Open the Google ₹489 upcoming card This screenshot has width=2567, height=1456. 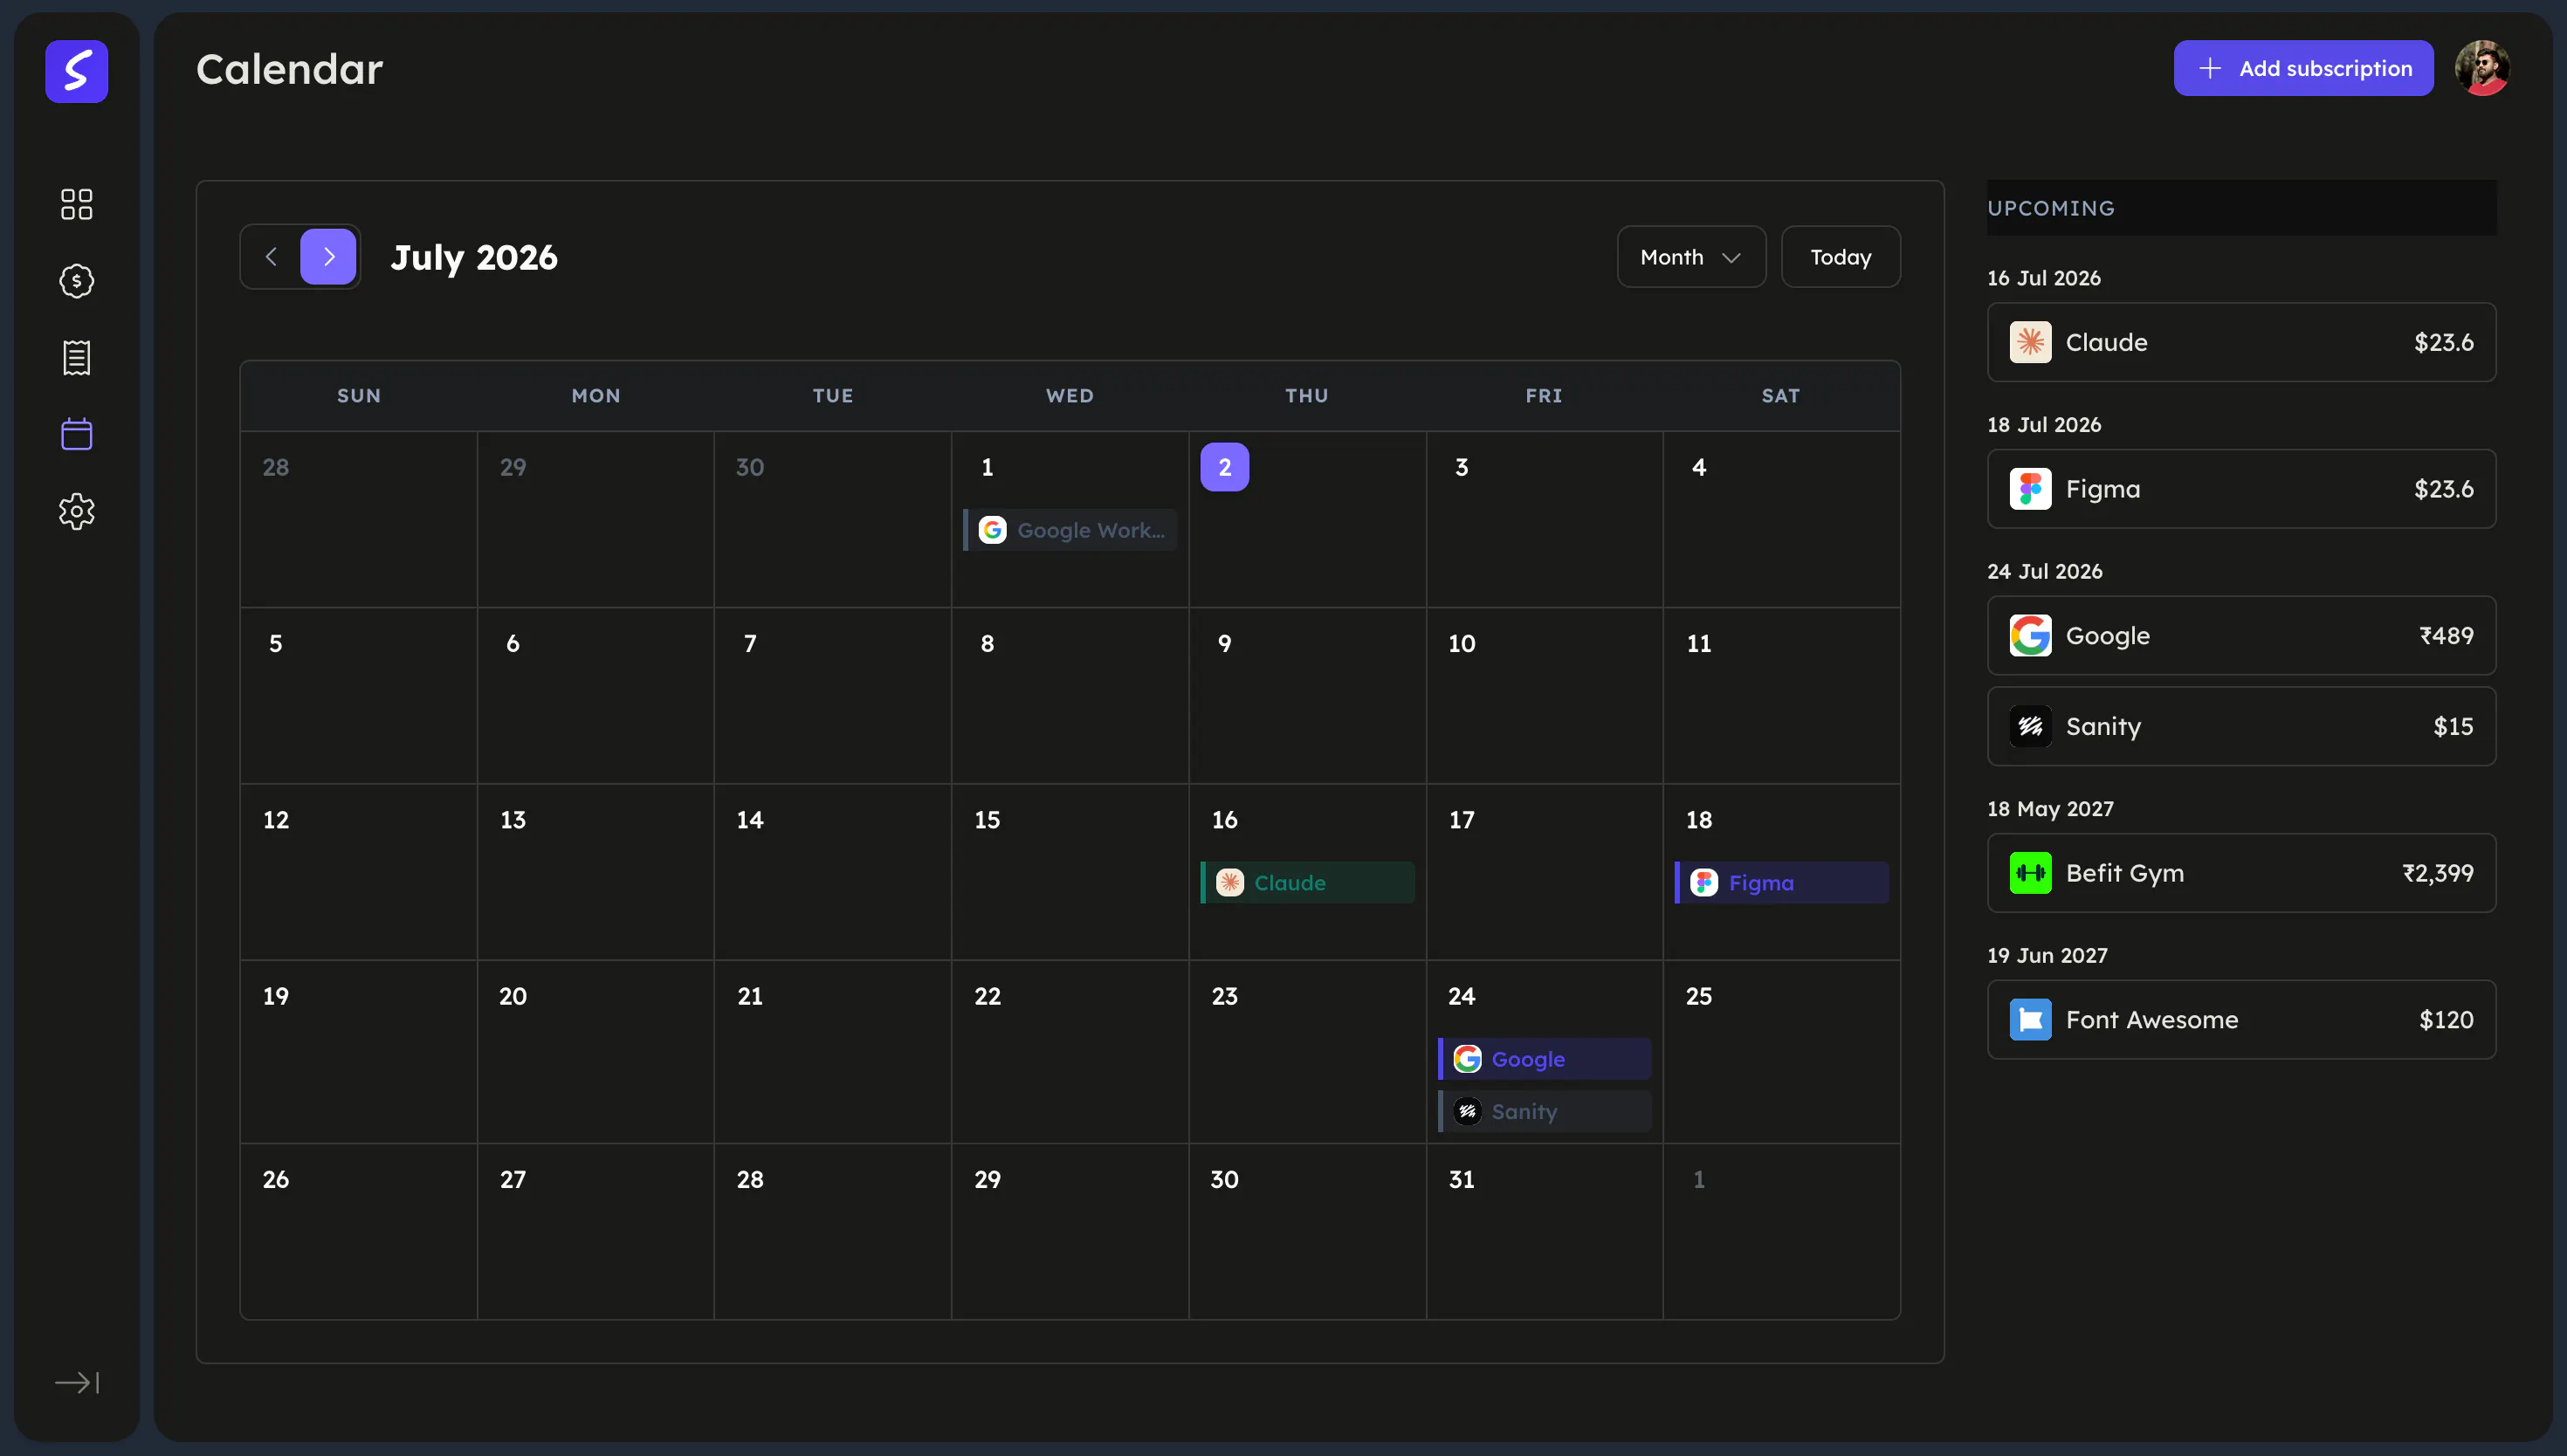(2241, 636)
